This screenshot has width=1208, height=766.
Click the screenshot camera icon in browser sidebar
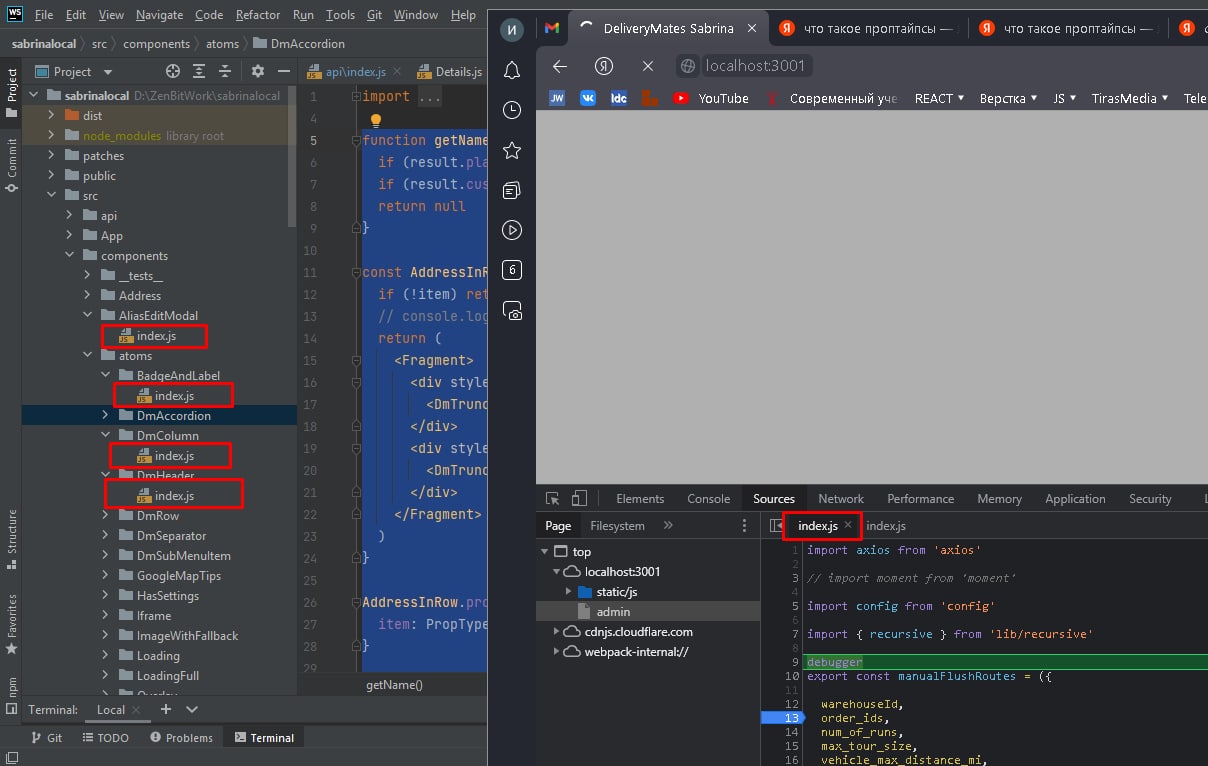click(512, 311)
